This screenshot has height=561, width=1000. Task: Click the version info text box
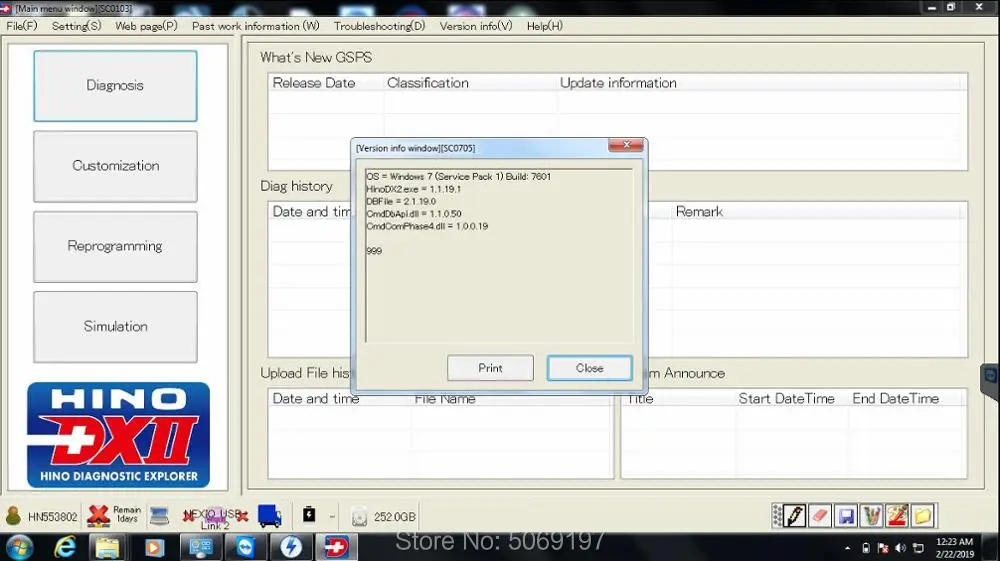[x=499, y=256]
